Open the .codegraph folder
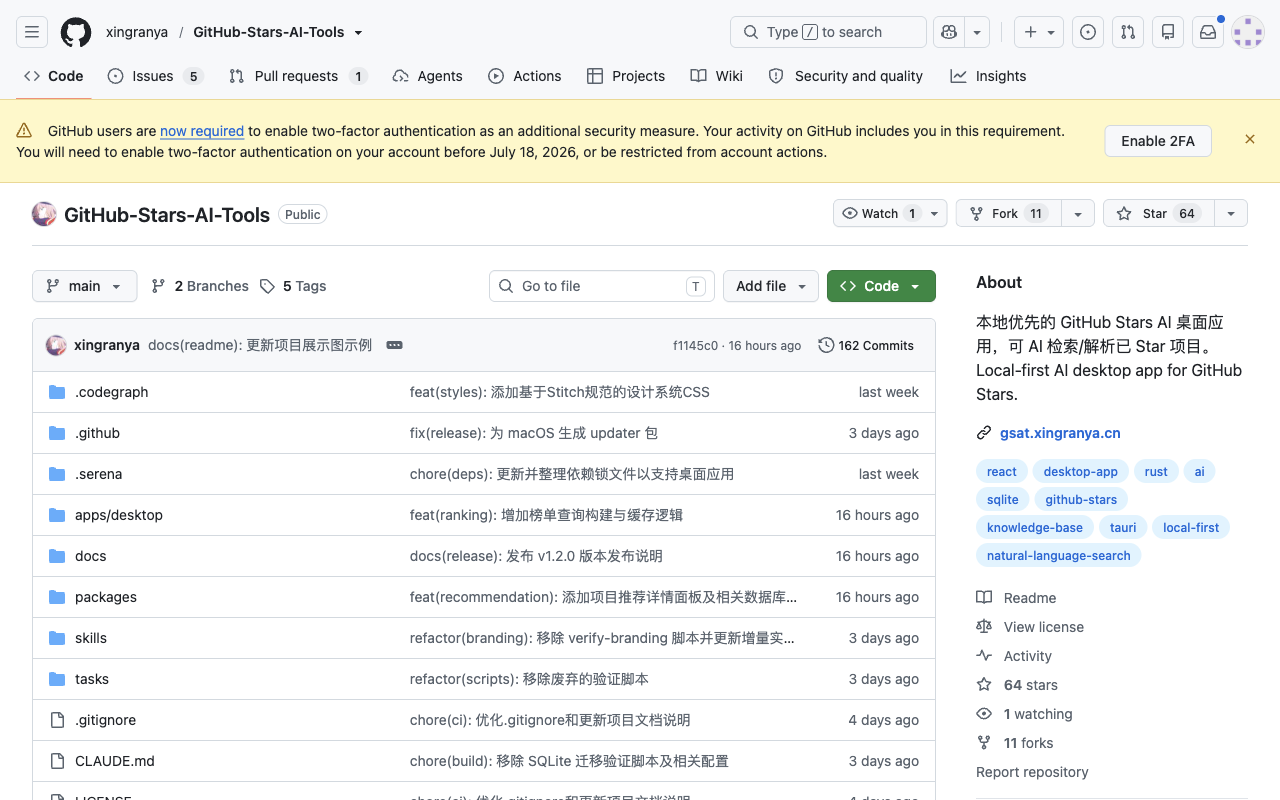Screen dimensions: 1280x800 tap(112, 392)
